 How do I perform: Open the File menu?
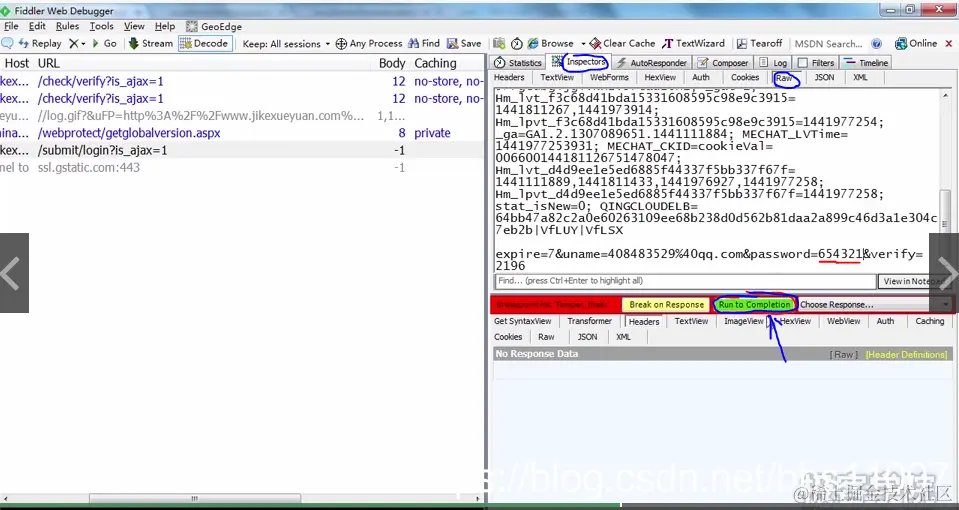click(11, 26)
